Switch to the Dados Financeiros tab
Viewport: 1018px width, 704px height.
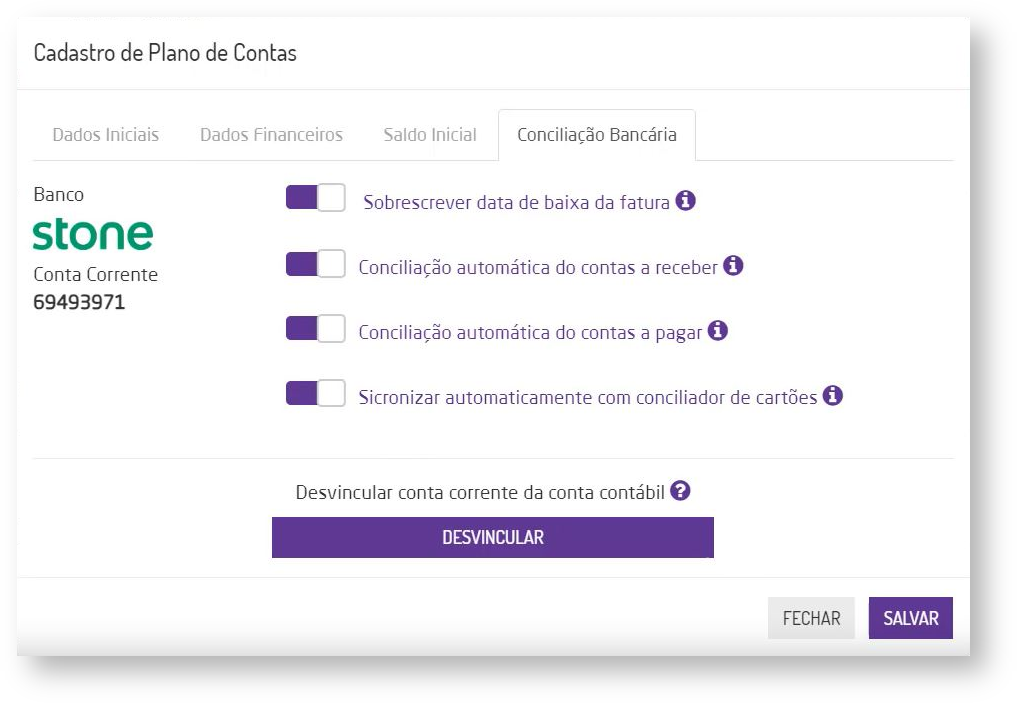[271, 135]
